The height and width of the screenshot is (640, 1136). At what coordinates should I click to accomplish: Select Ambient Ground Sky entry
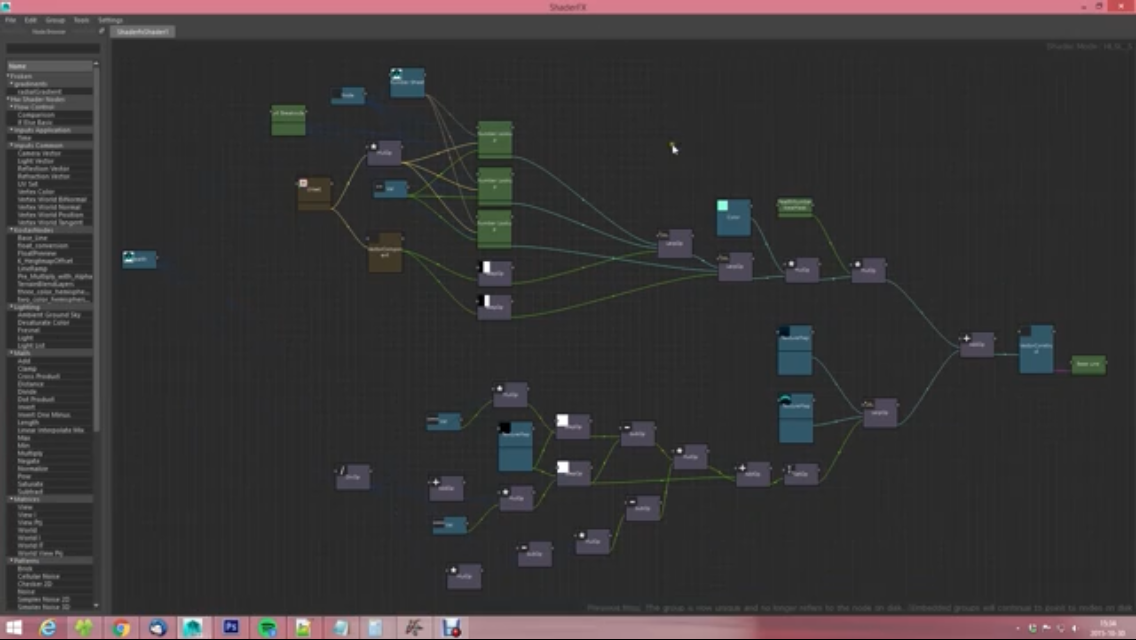click(49, 315)
